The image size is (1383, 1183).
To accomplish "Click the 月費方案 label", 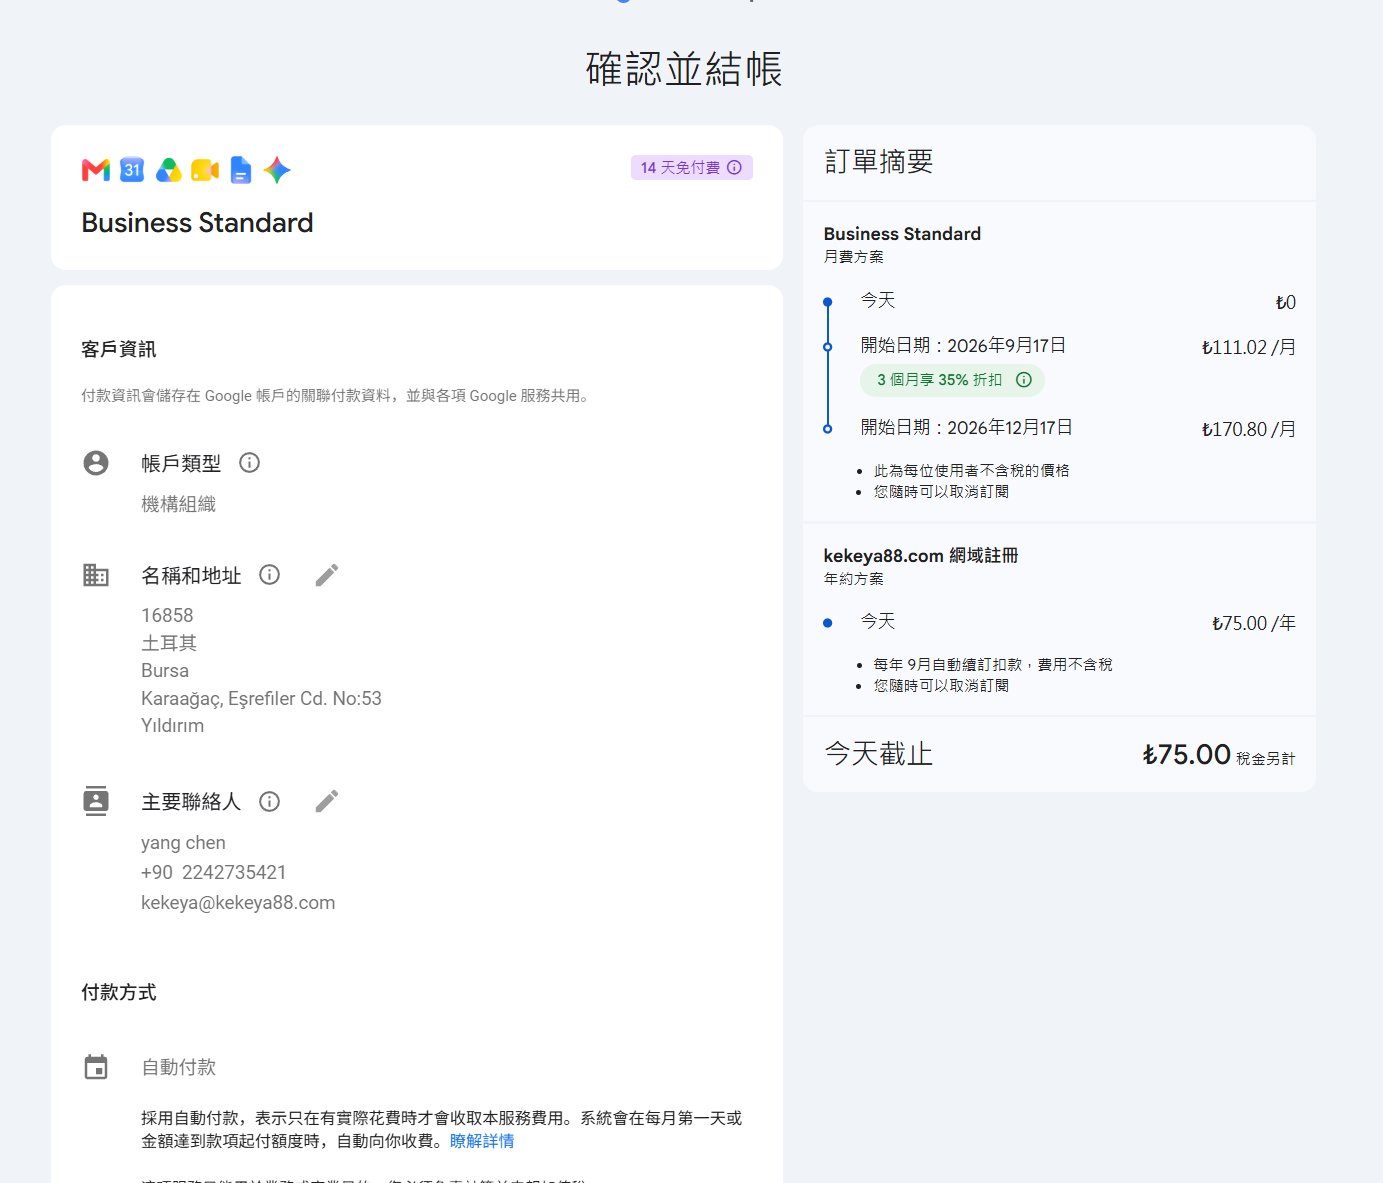I will 853,257.
